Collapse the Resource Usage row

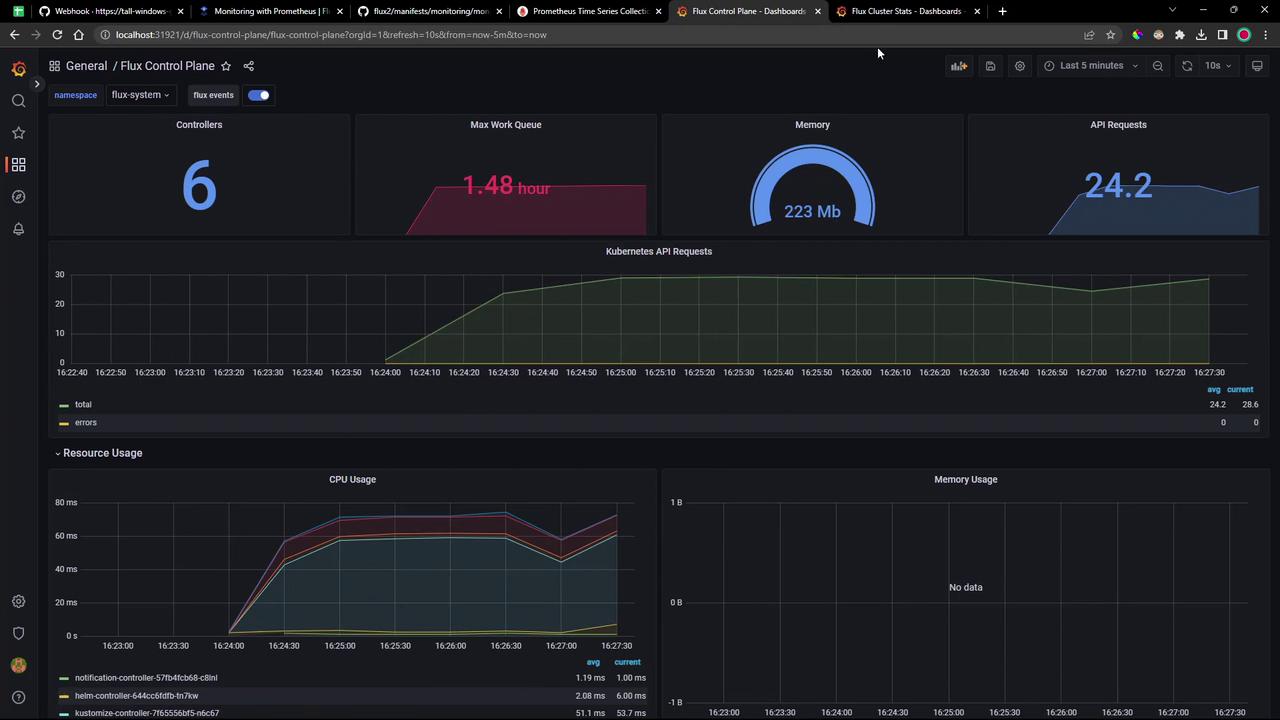101,453
